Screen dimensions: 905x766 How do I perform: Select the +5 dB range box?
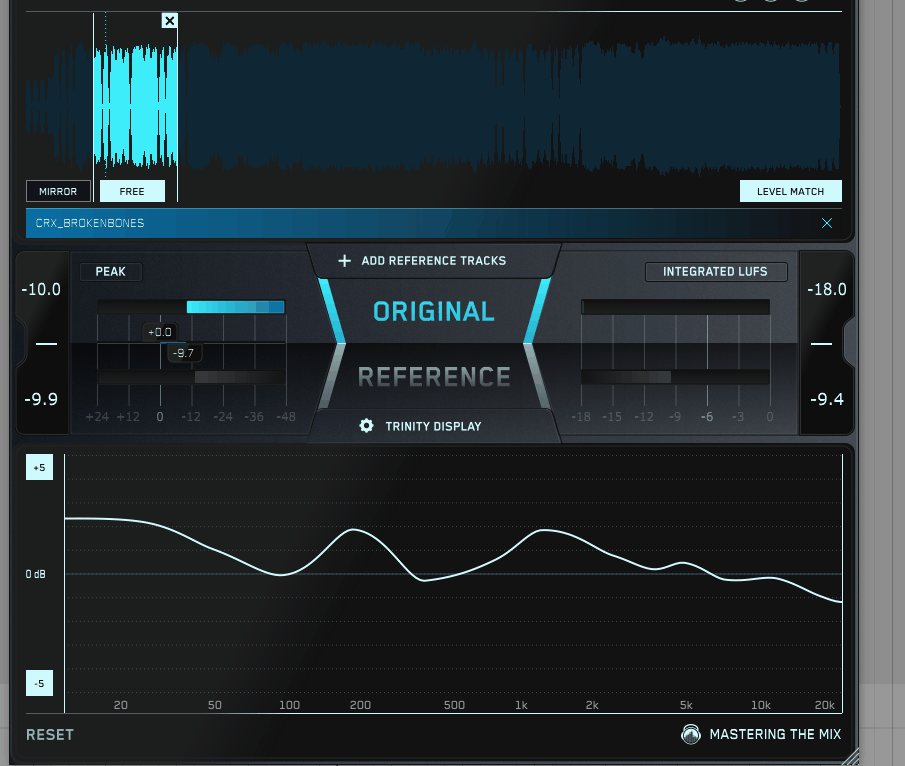pyautogui.click(x=39, y=468)
